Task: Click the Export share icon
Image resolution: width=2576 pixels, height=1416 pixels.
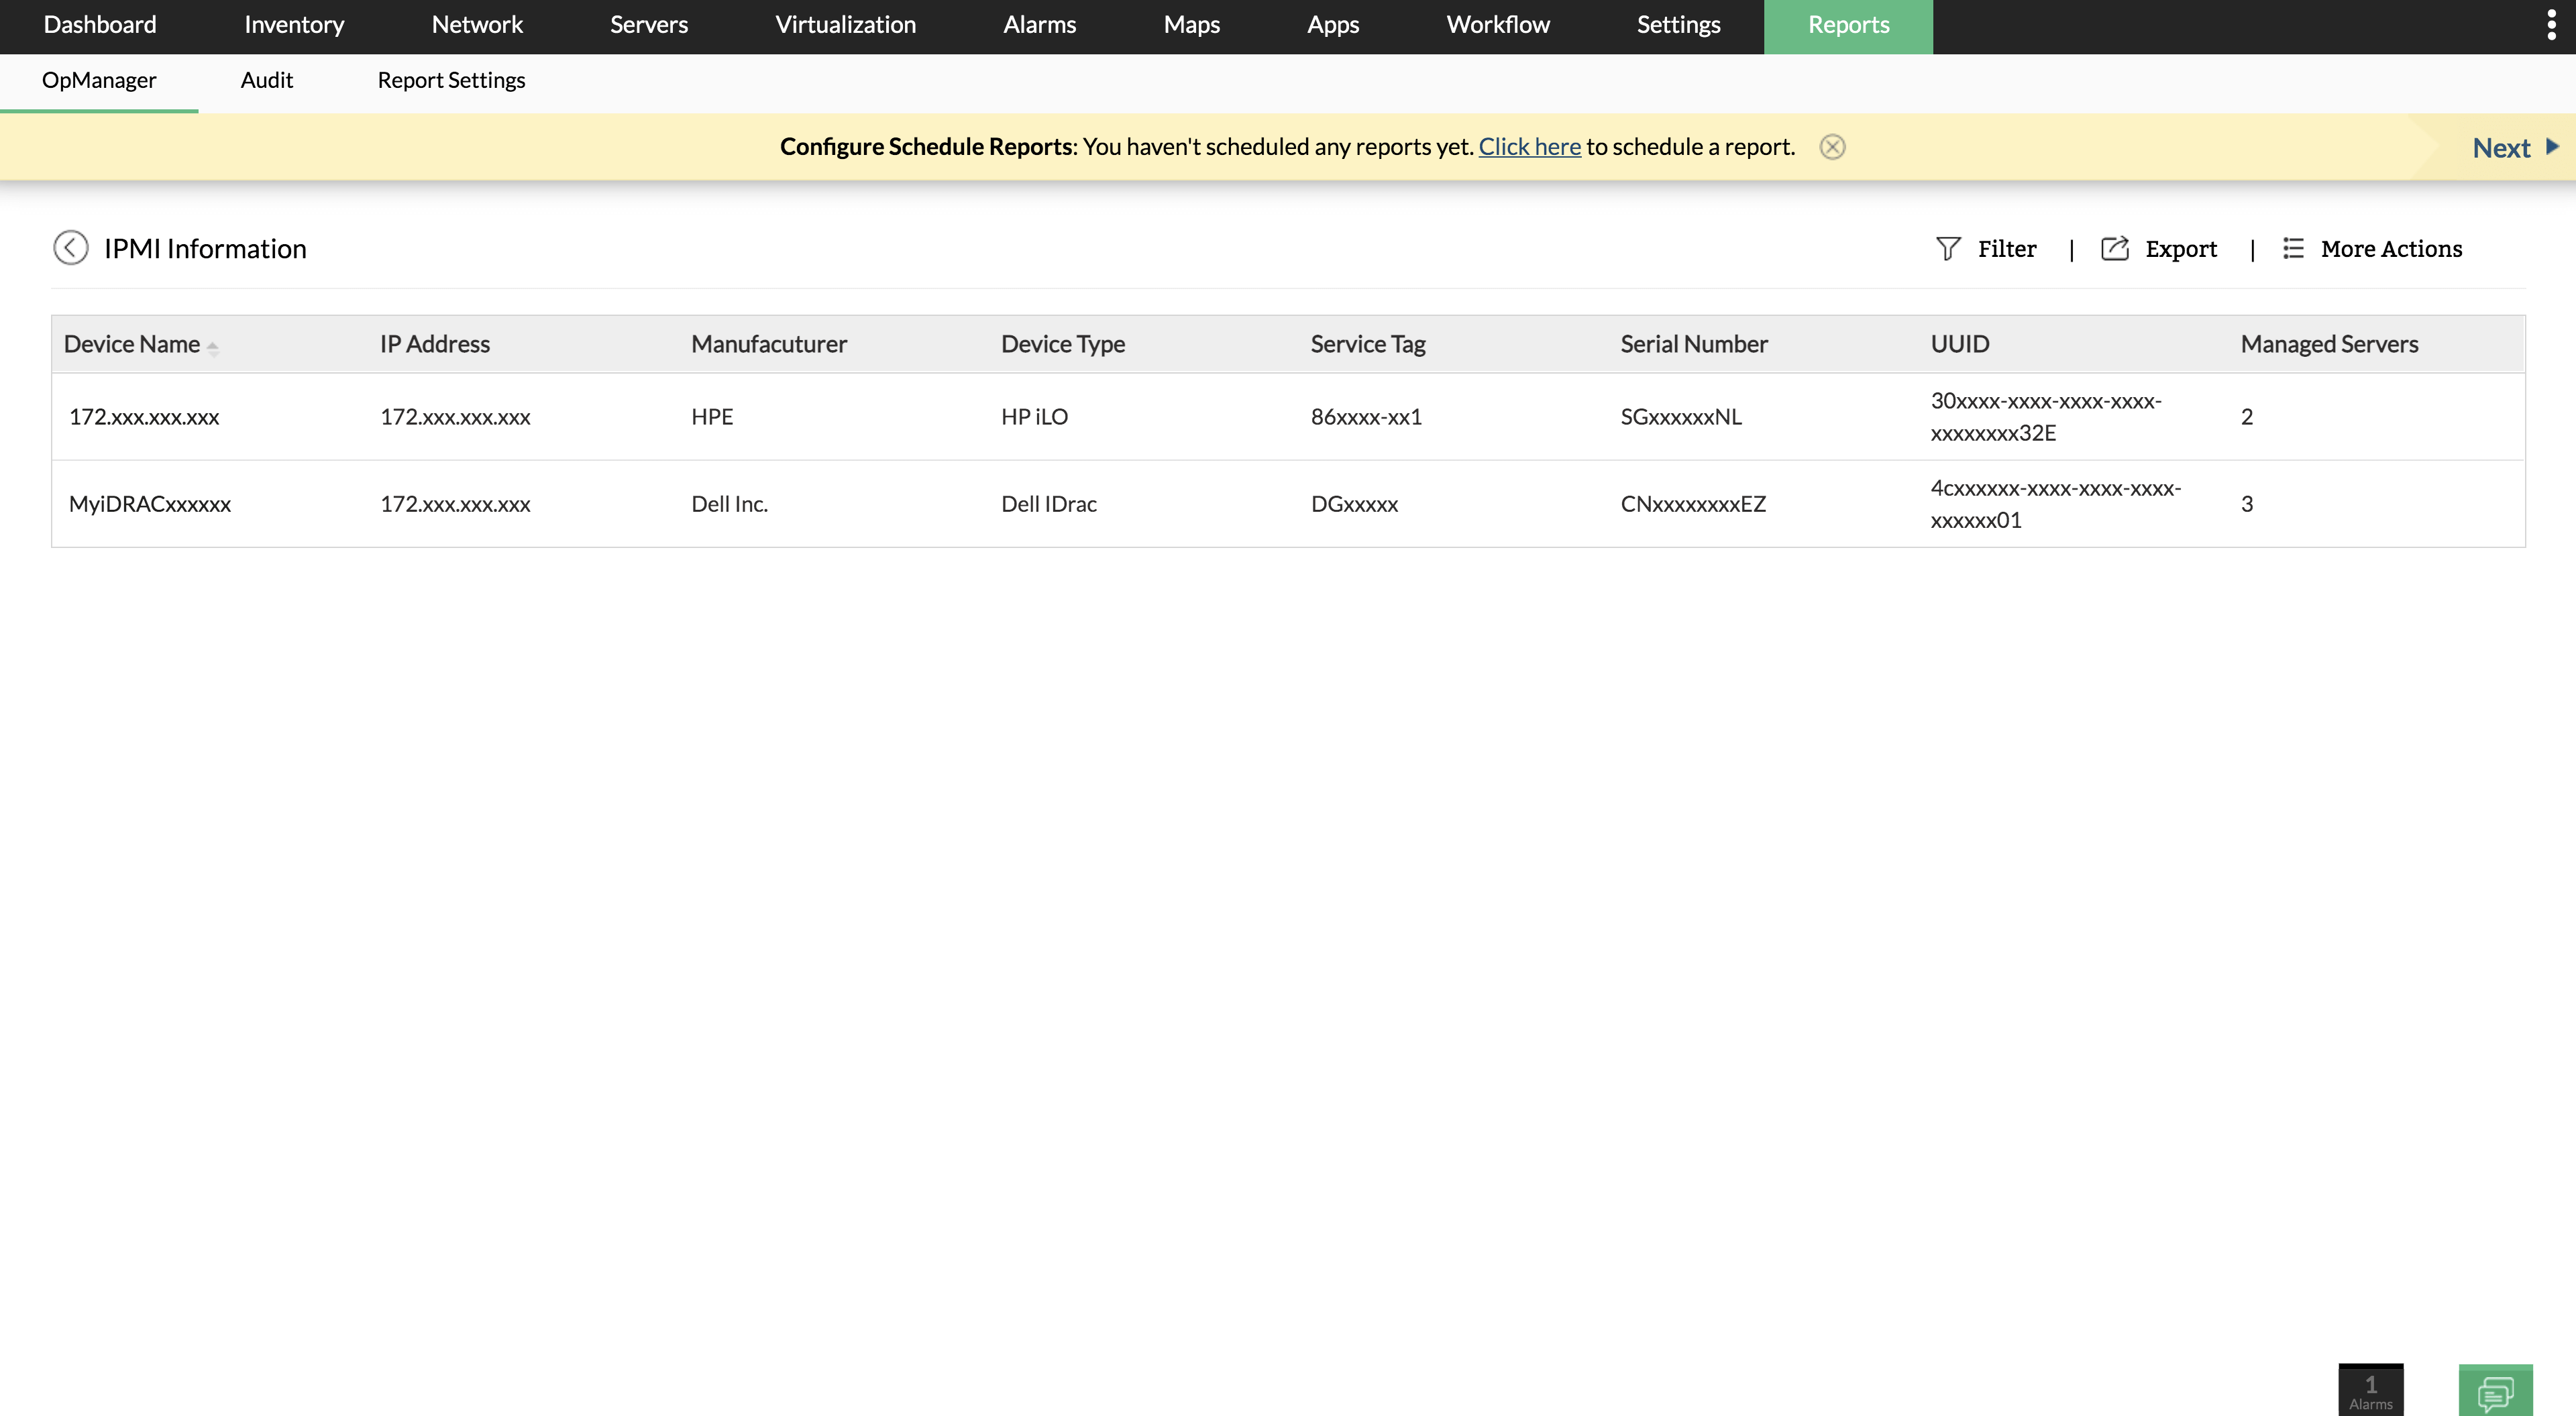Action: [2114, 248]
